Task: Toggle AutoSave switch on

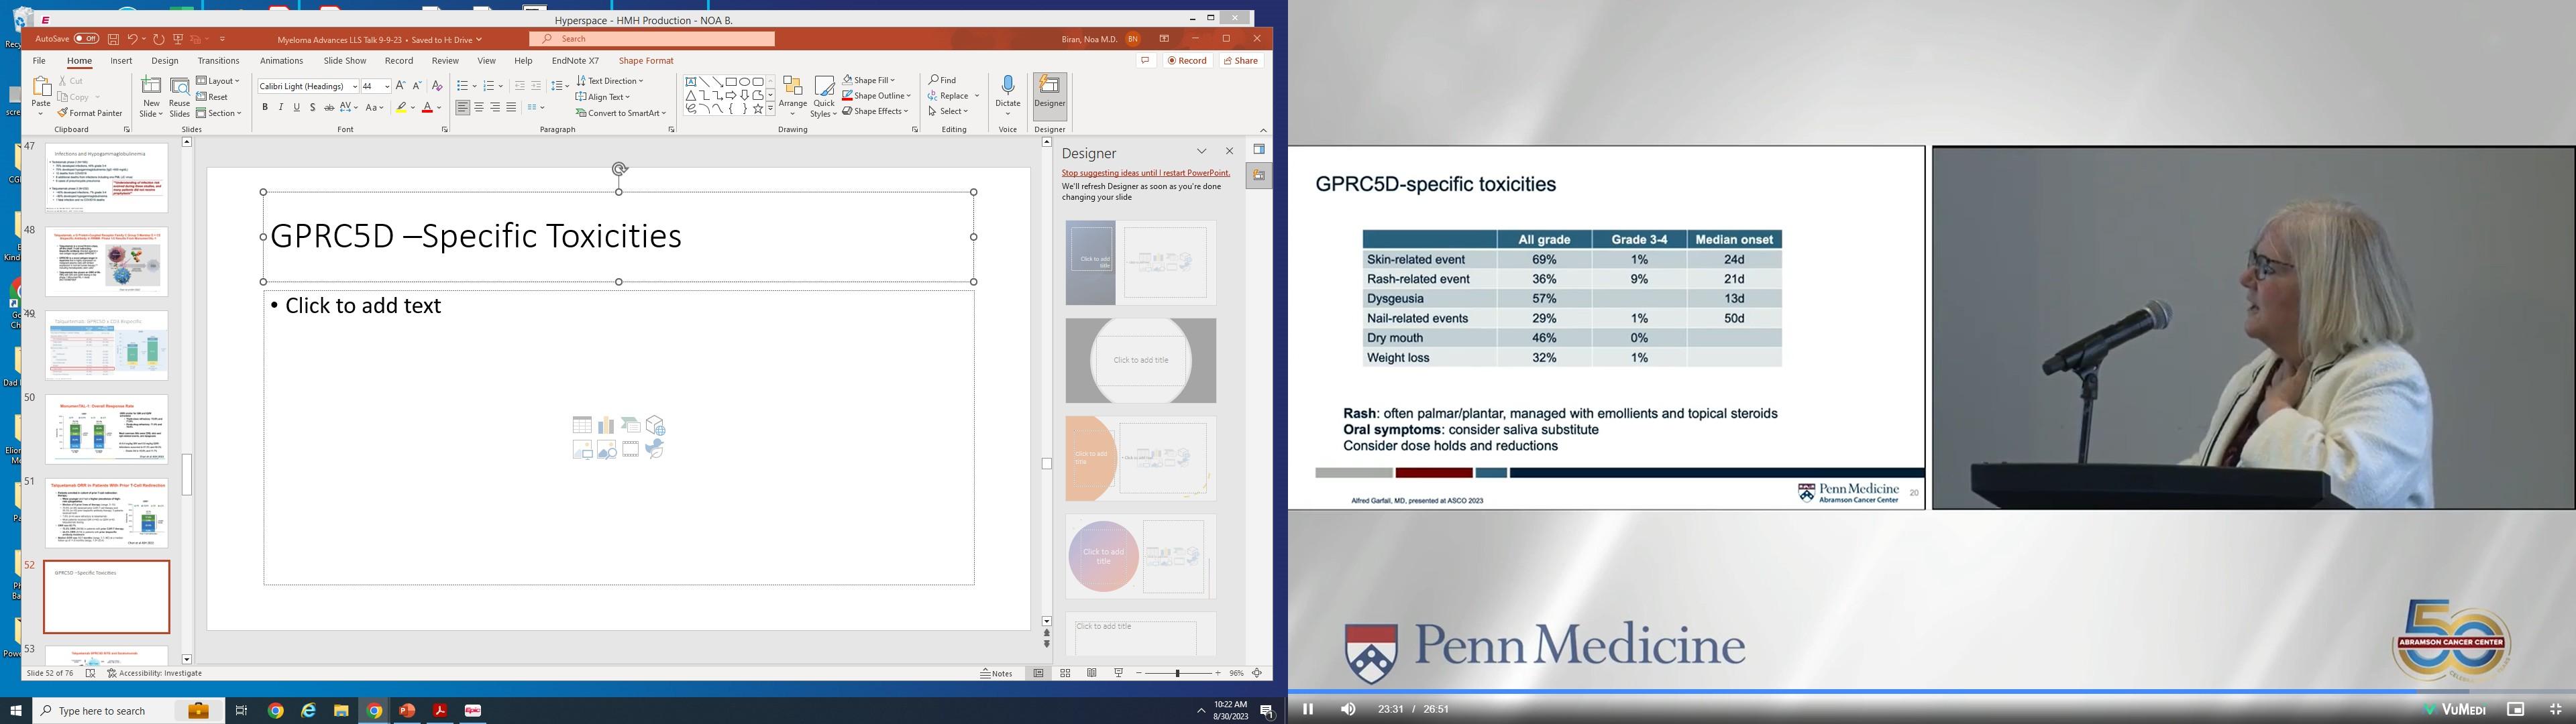Action: [86, 39]
